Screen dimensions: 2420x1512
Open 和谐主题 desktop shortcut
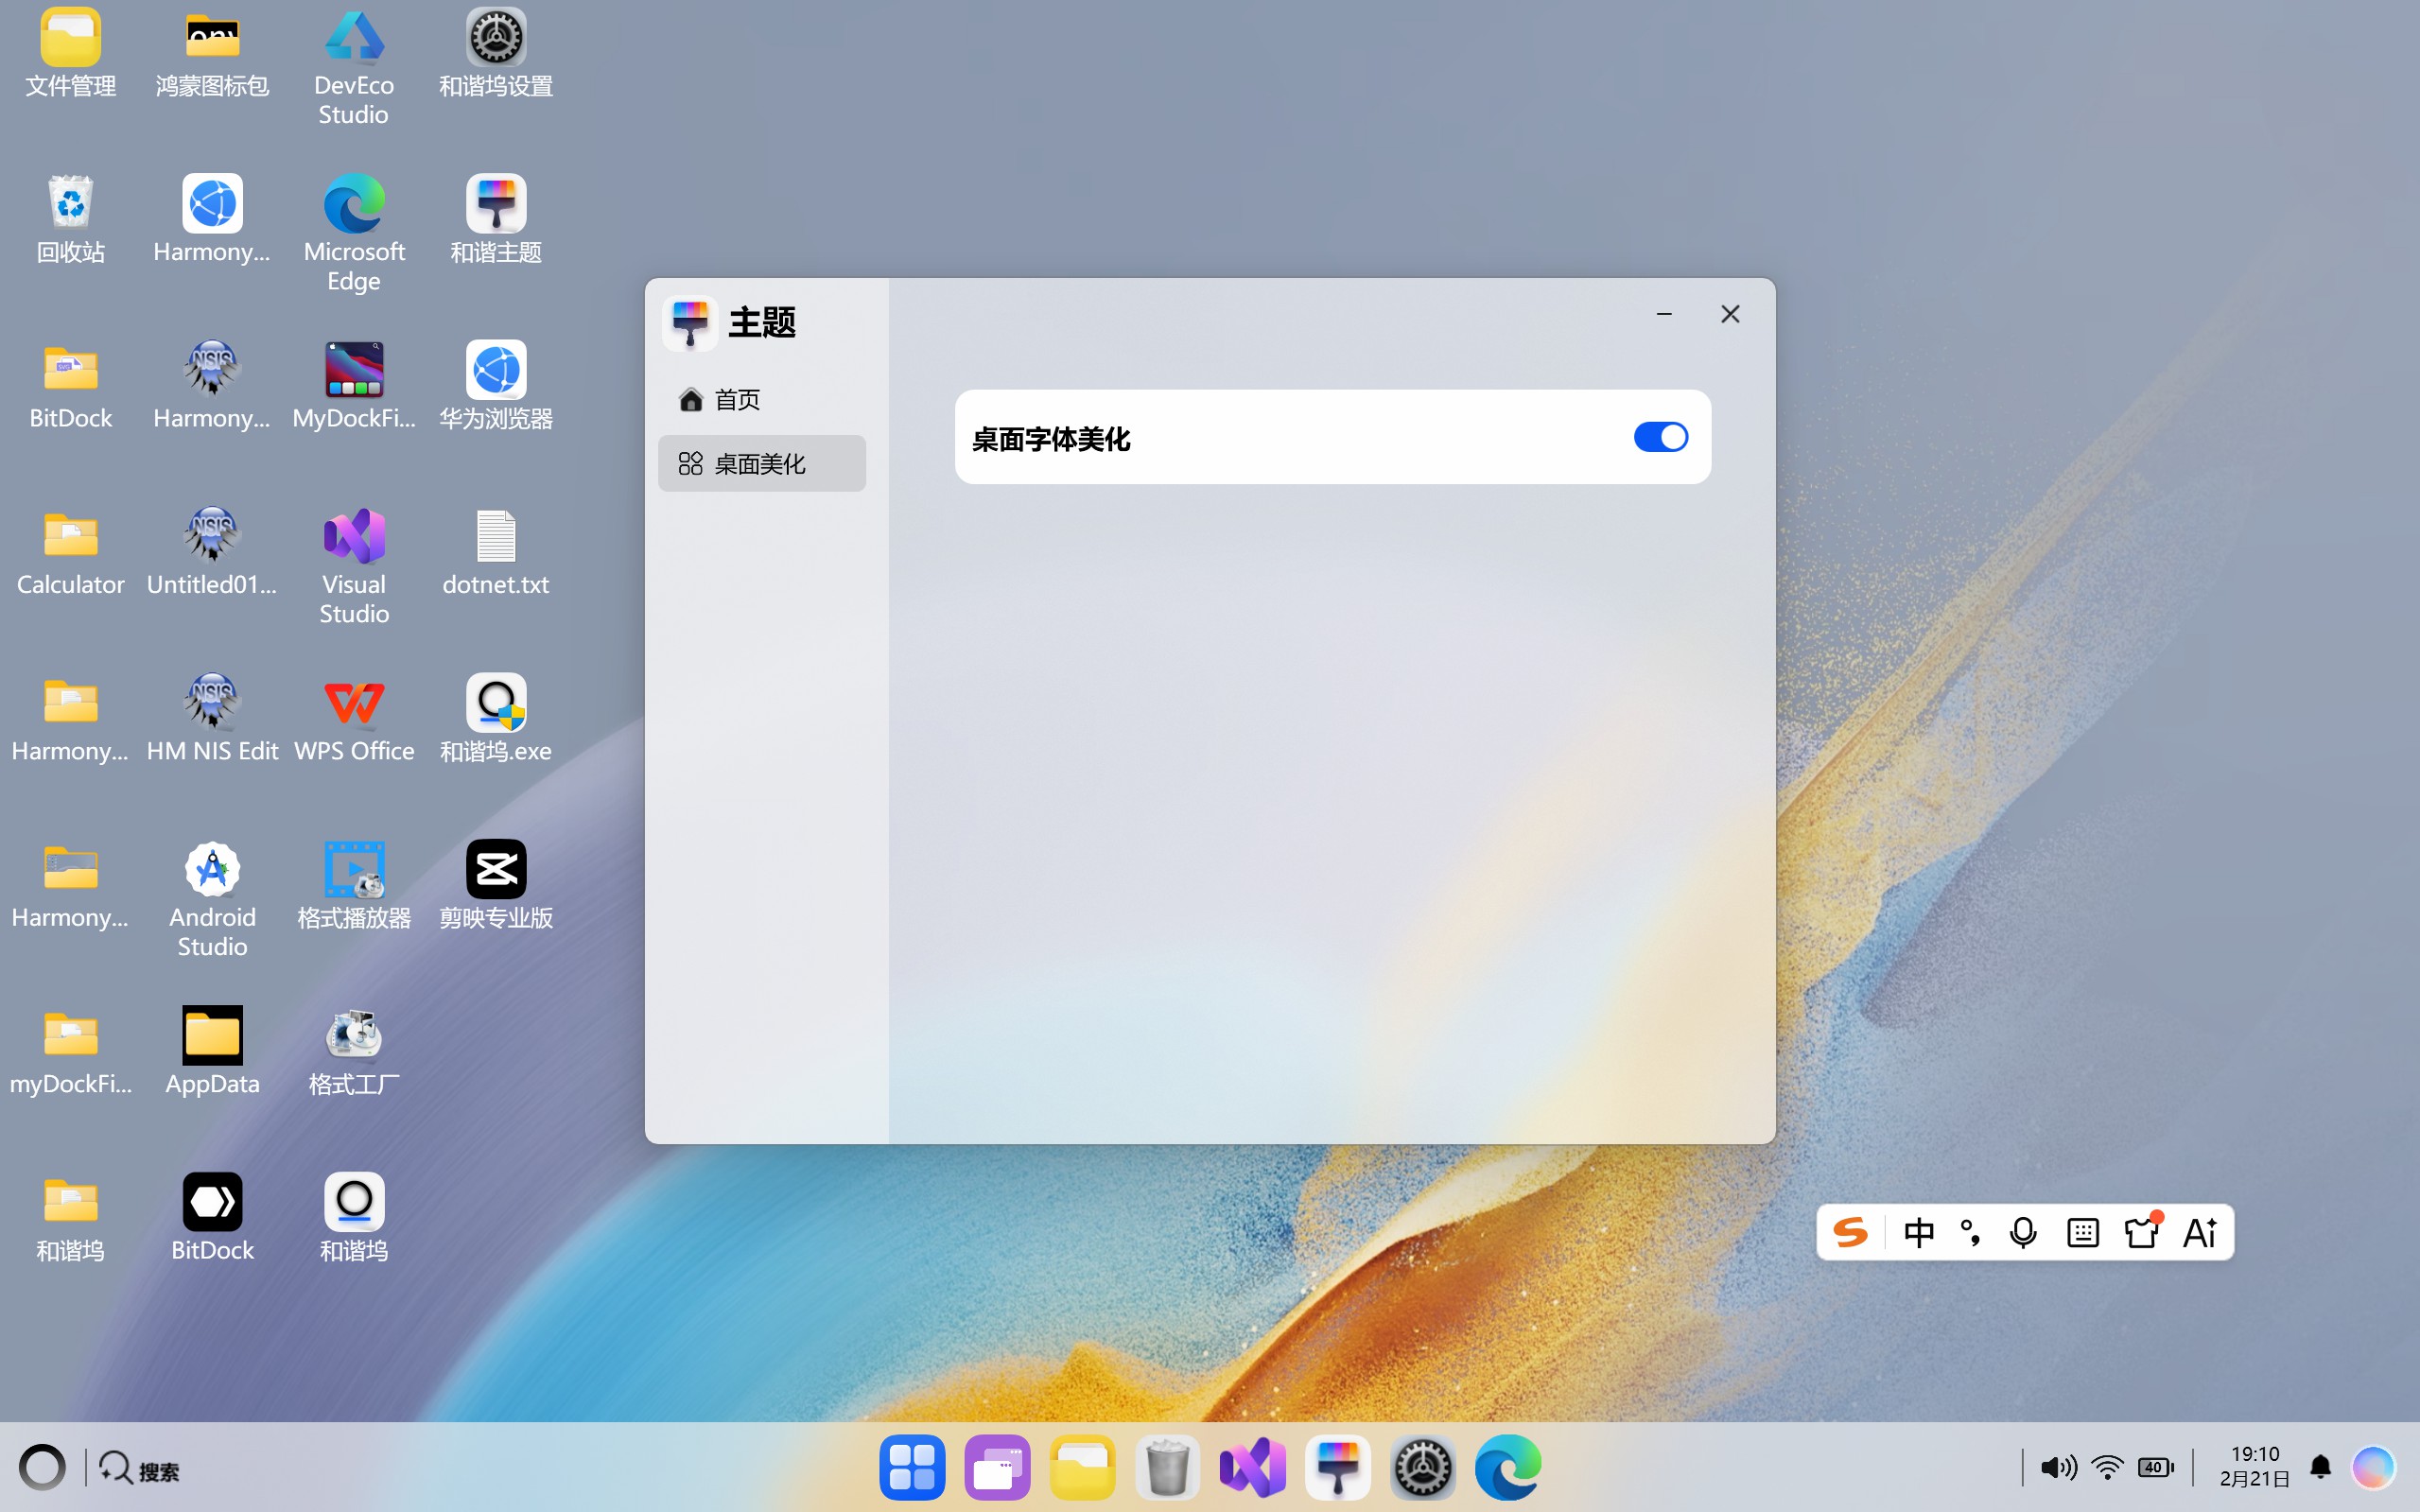tap(496, 219)
